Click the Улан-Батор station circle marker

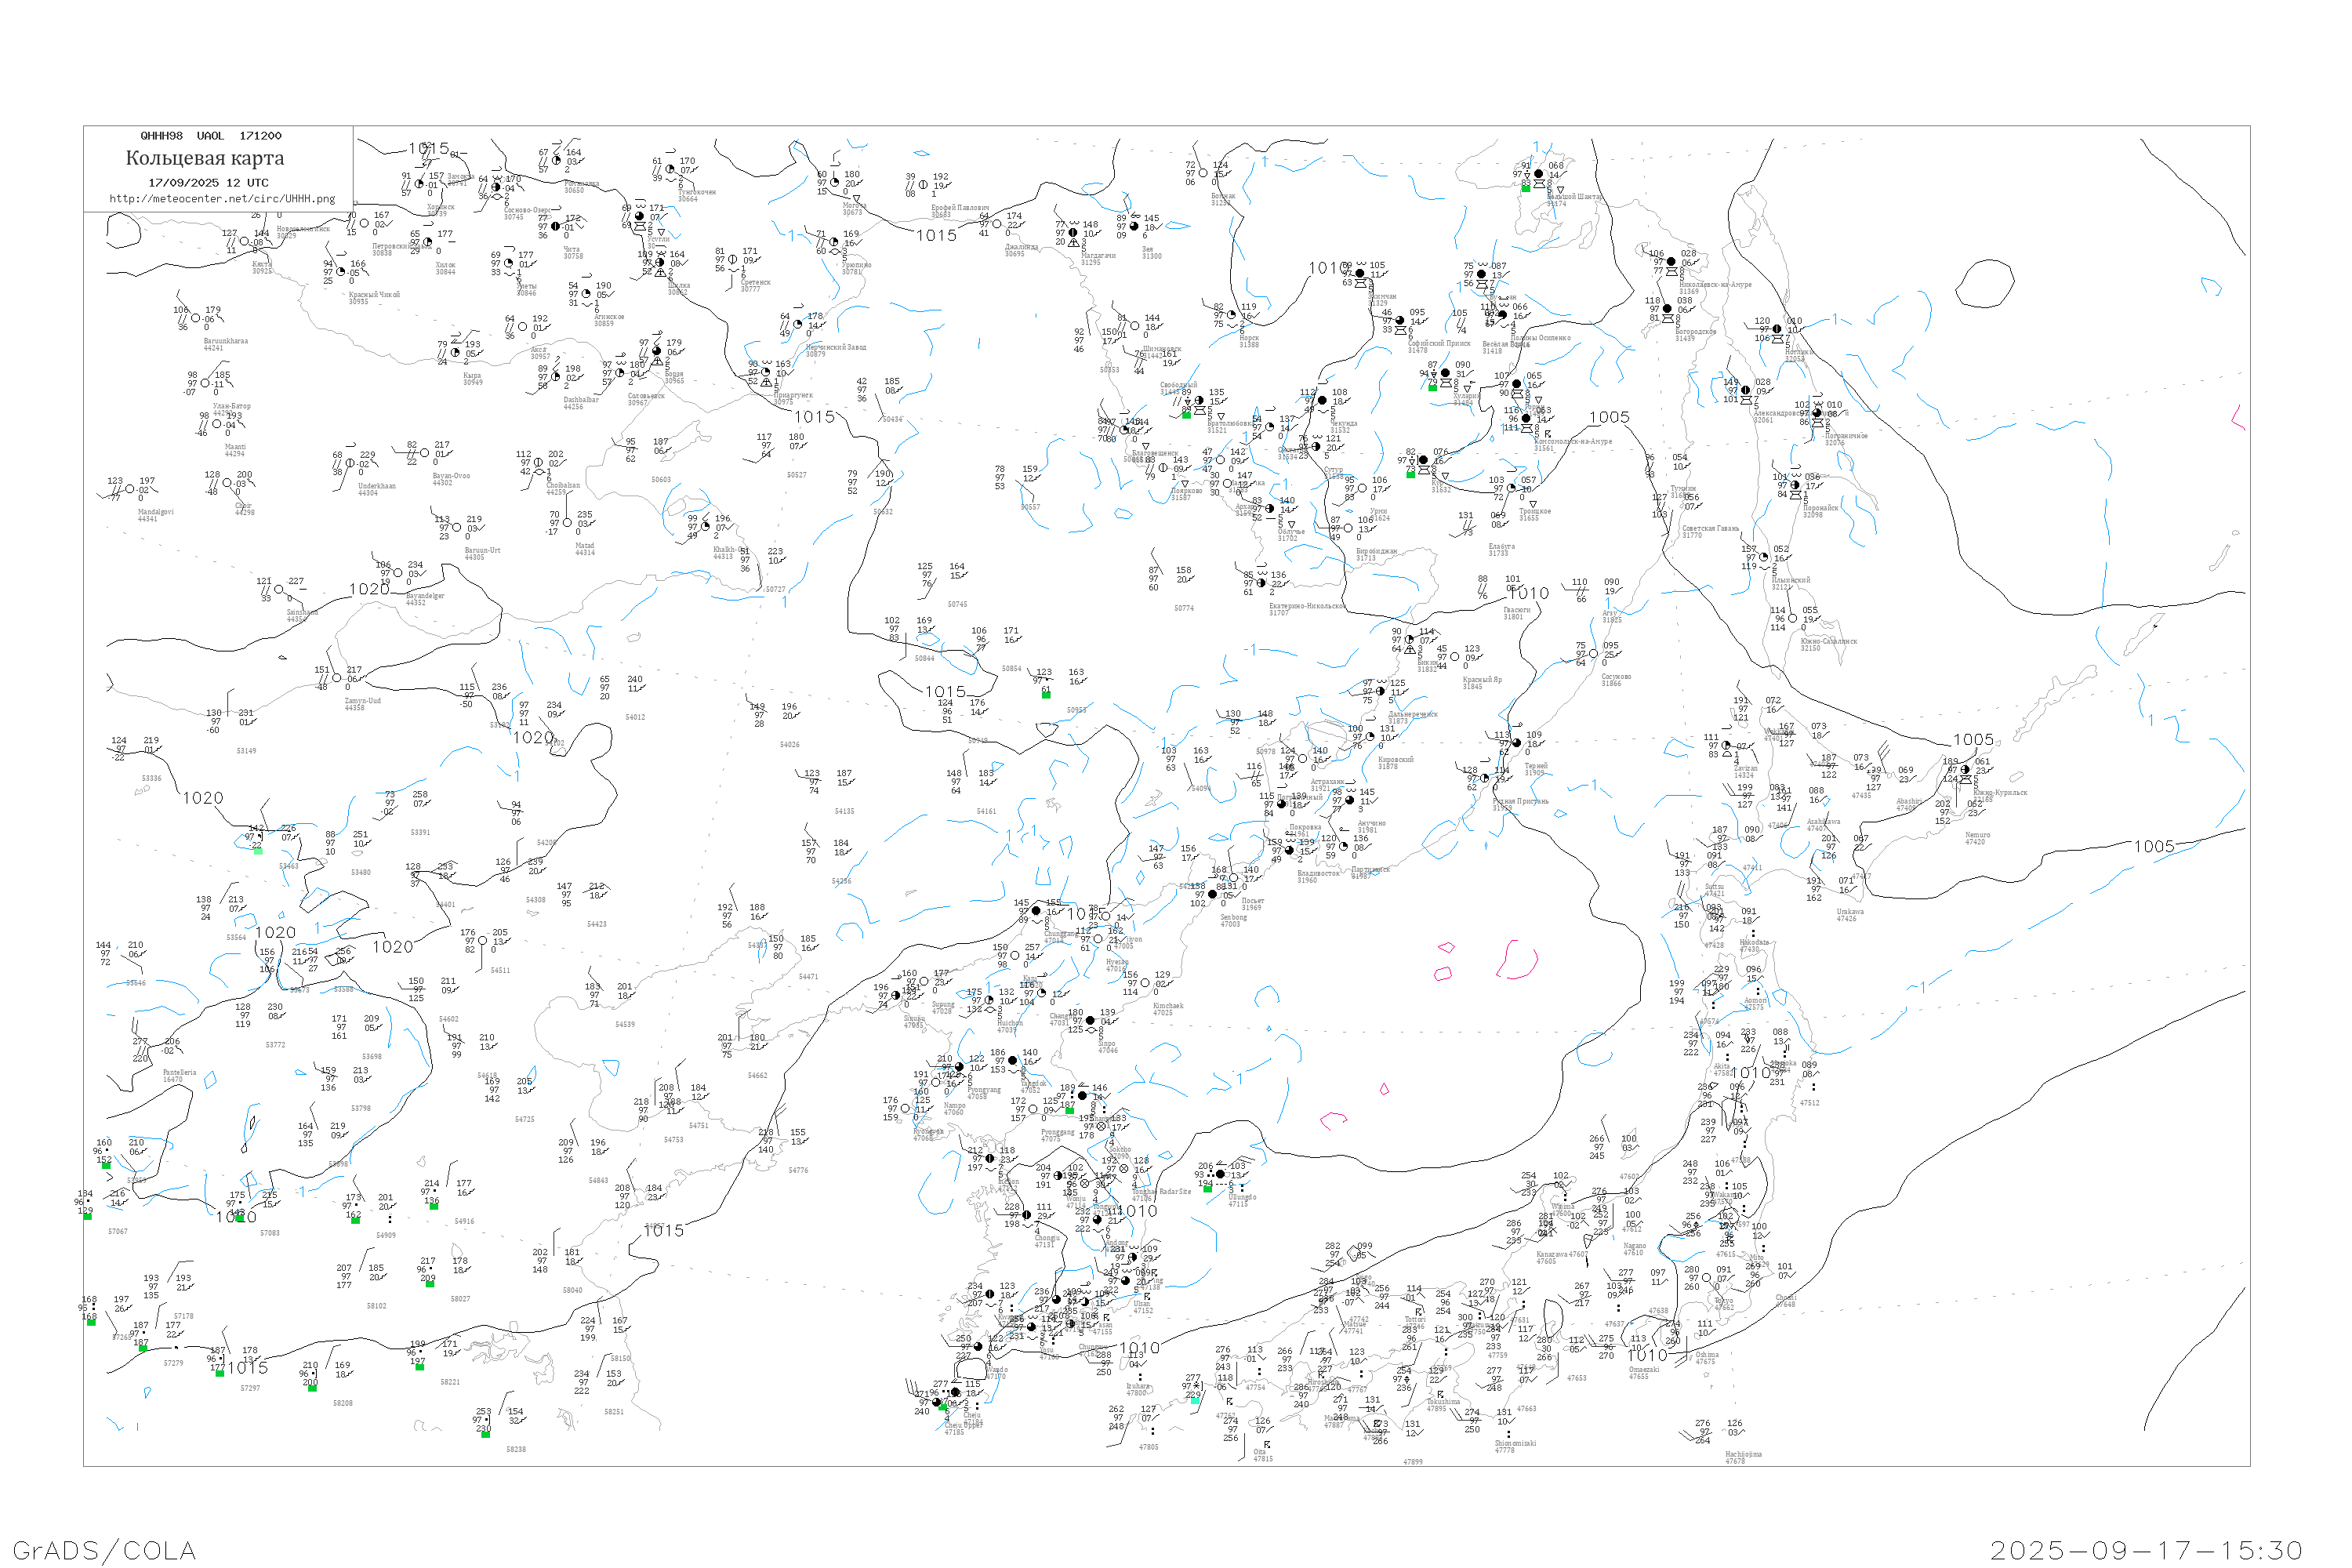[x=205, y=383]
